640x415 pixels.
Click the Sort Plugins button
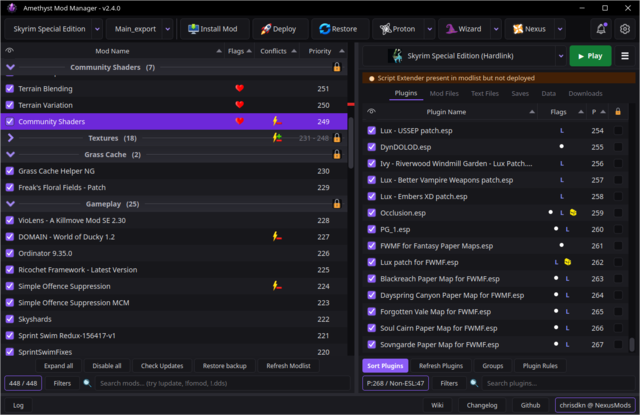point(385,366)
